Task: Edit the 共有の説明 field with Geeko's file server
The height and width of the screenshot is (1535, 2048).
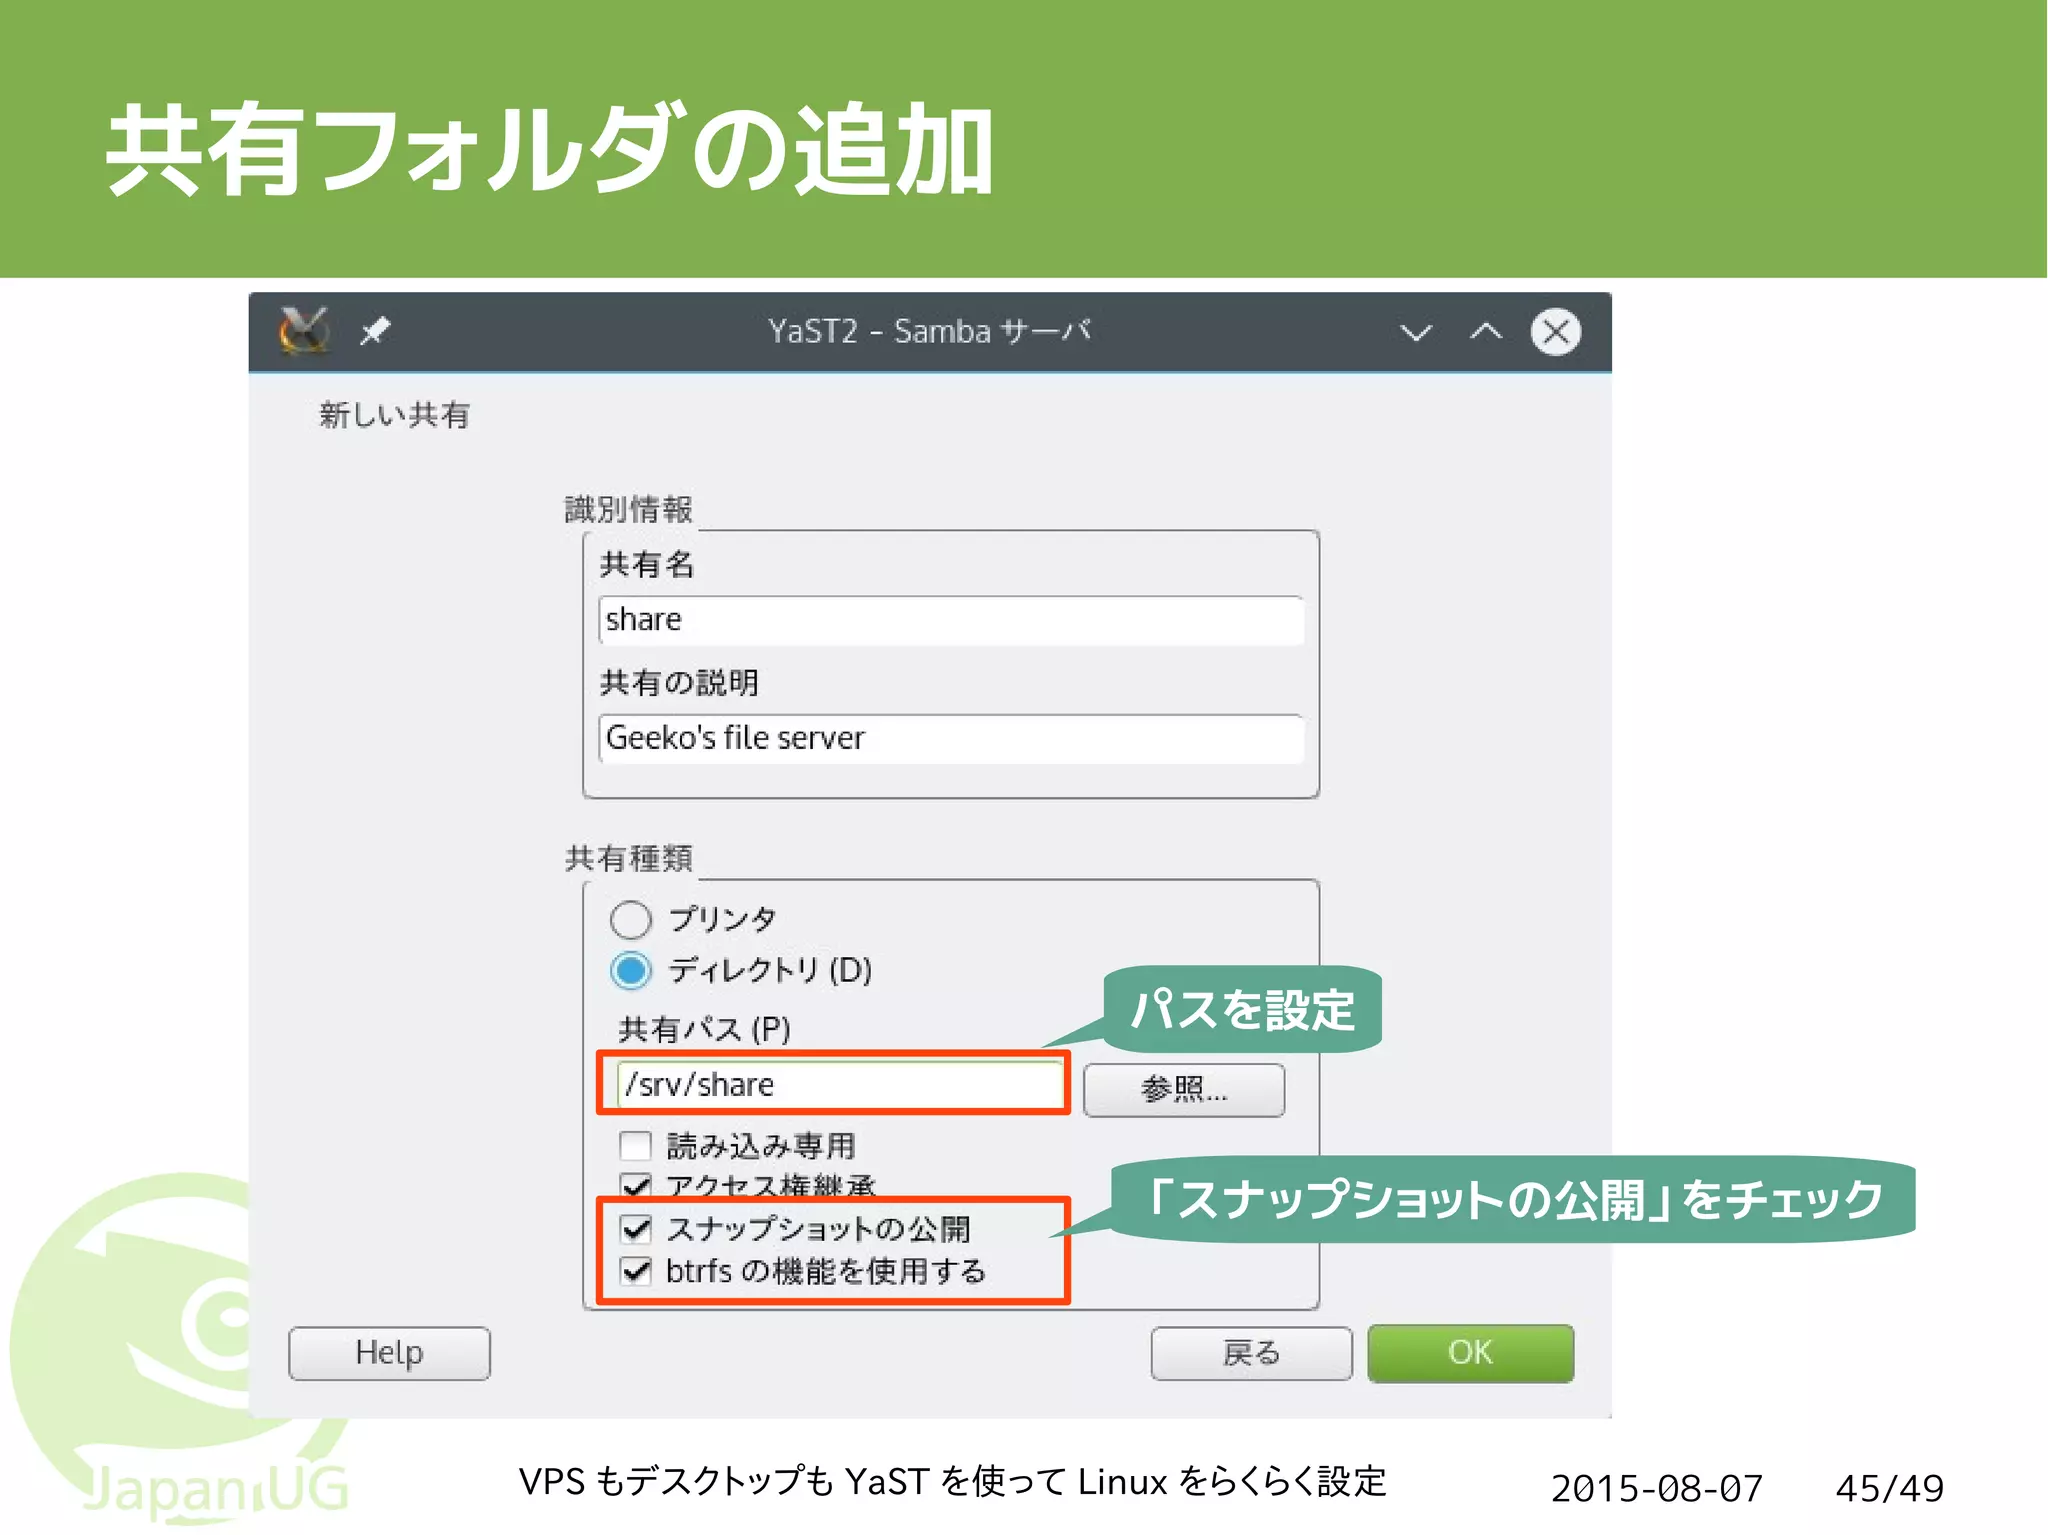Action: click(951, 738)
